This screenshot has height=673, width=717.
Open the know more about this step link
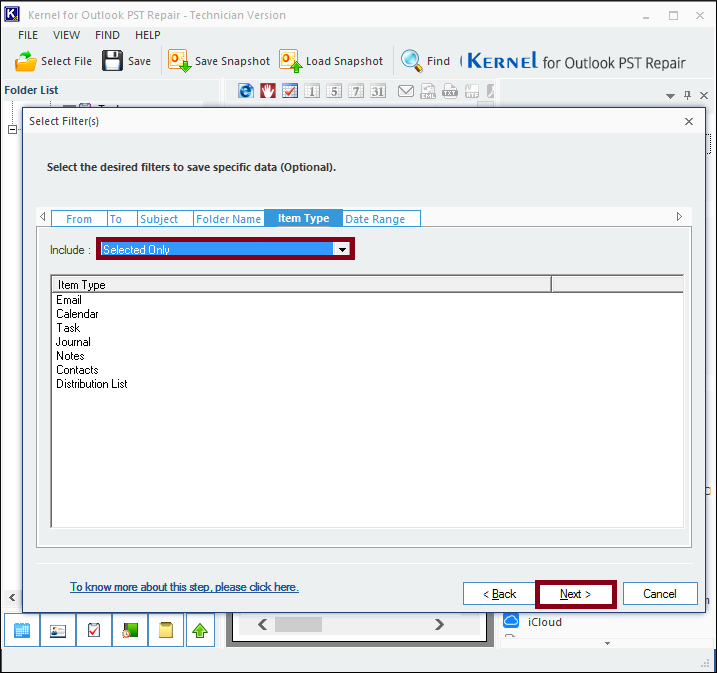tap(184, 587)
